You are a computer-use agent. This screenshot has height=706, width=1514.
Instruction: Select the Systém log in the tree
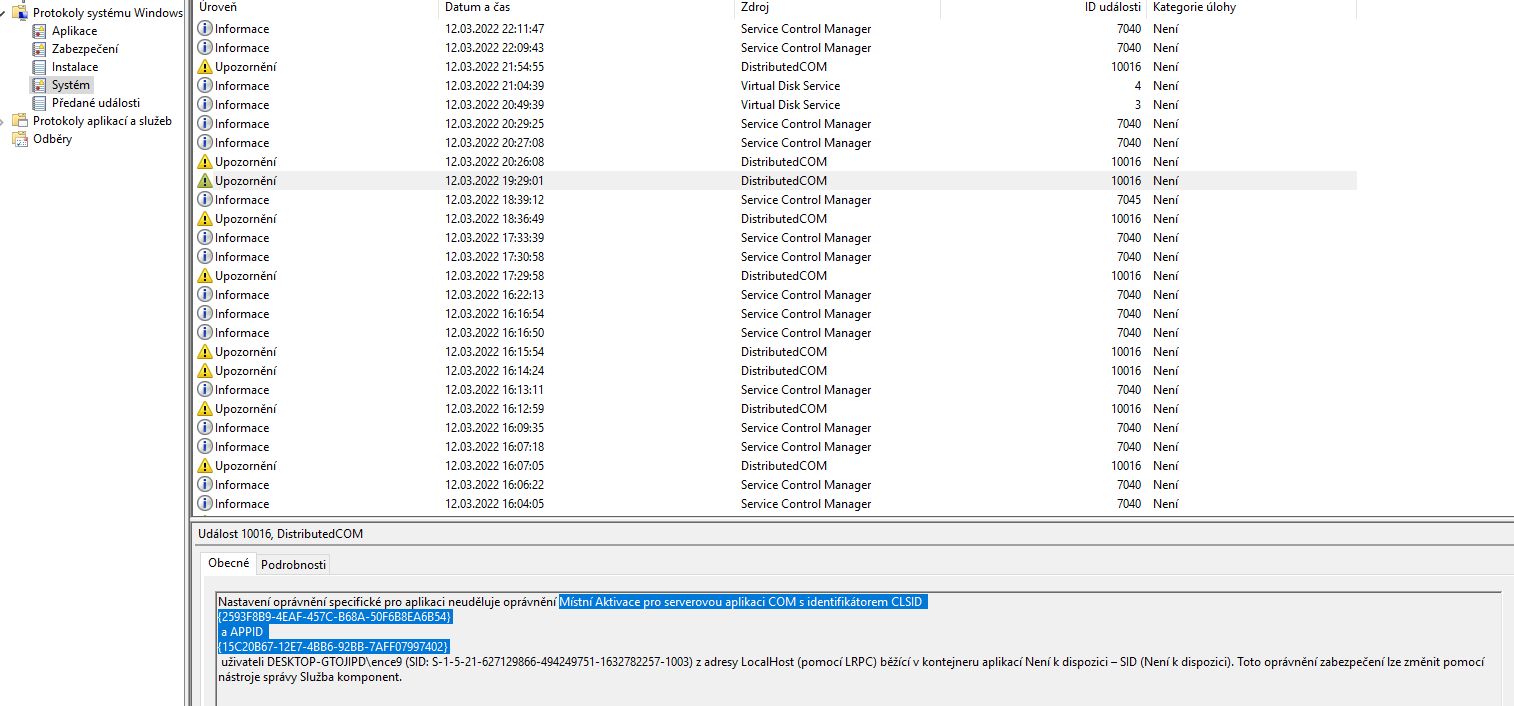coord(71,85)
